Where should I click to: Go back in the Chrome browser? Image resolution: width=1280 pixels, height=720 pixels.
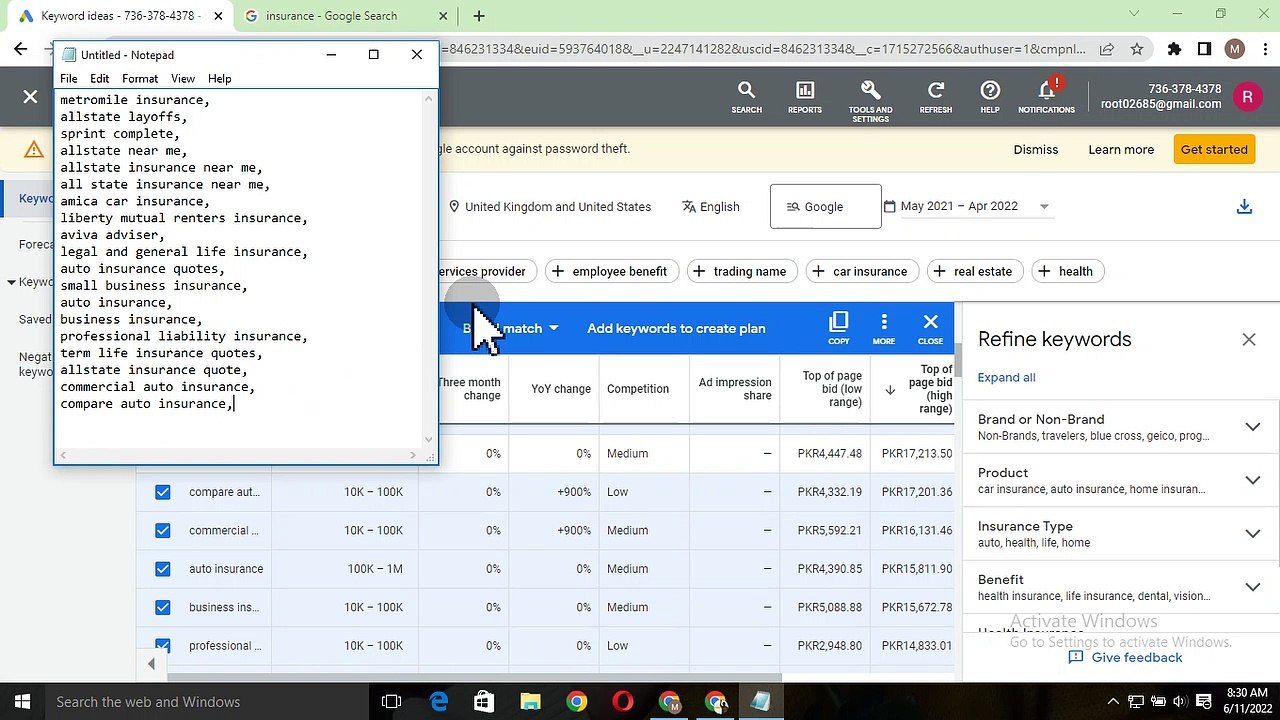click(x=21, y=49)
